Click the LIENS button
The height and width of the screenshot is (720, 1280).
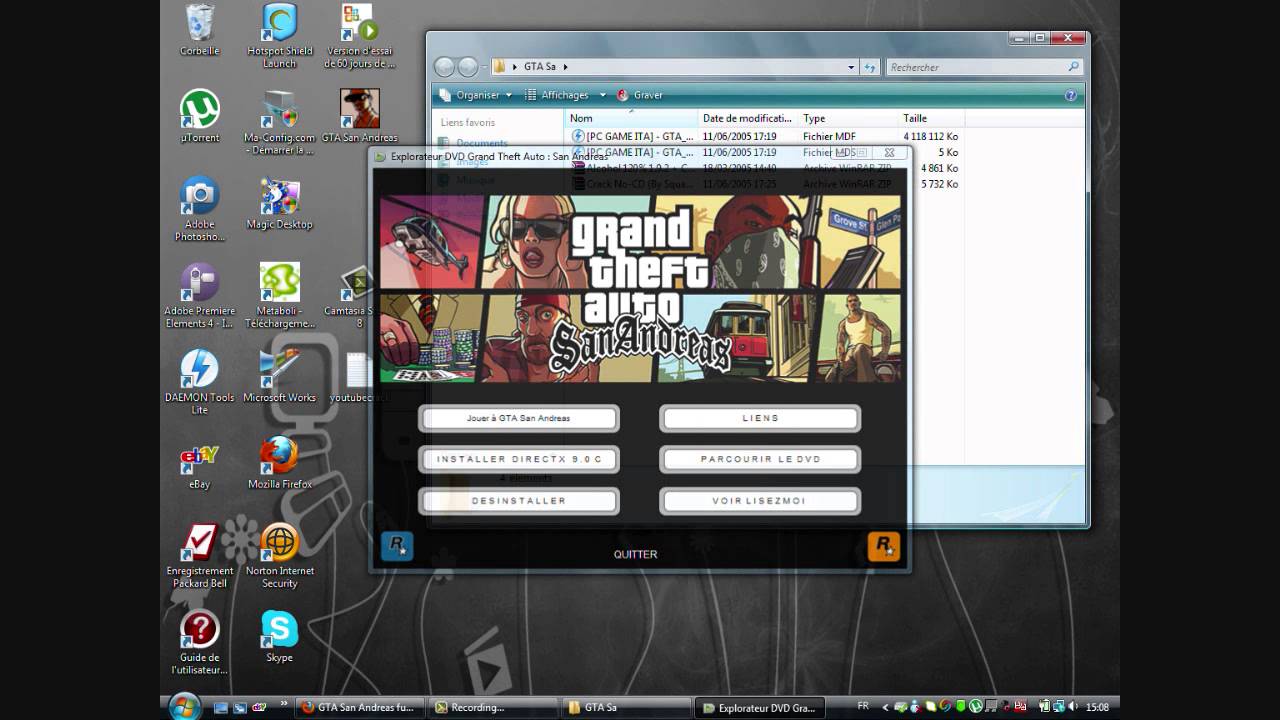(x=760, y=418)
